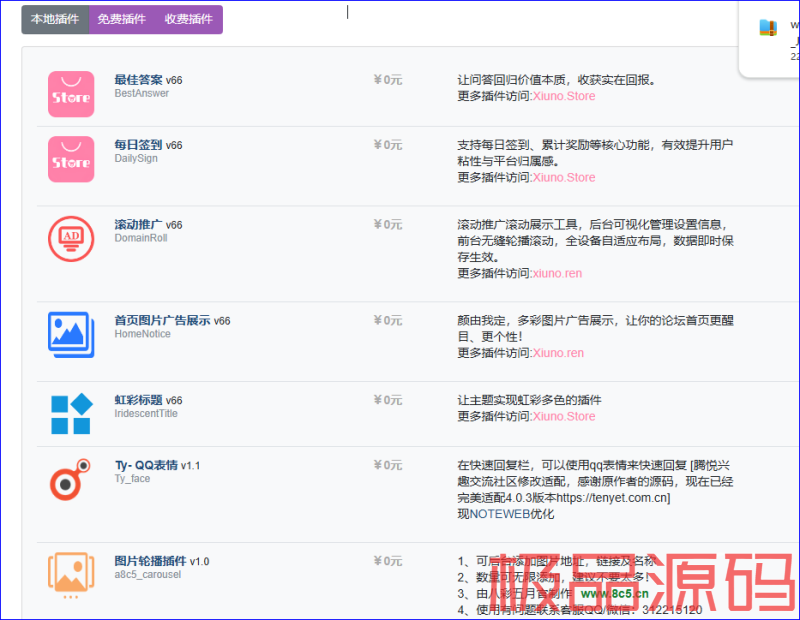Viewport: 800px width, 620px height.
Task: Open the 滚动推广 plugin title
Action: point(138,225)
